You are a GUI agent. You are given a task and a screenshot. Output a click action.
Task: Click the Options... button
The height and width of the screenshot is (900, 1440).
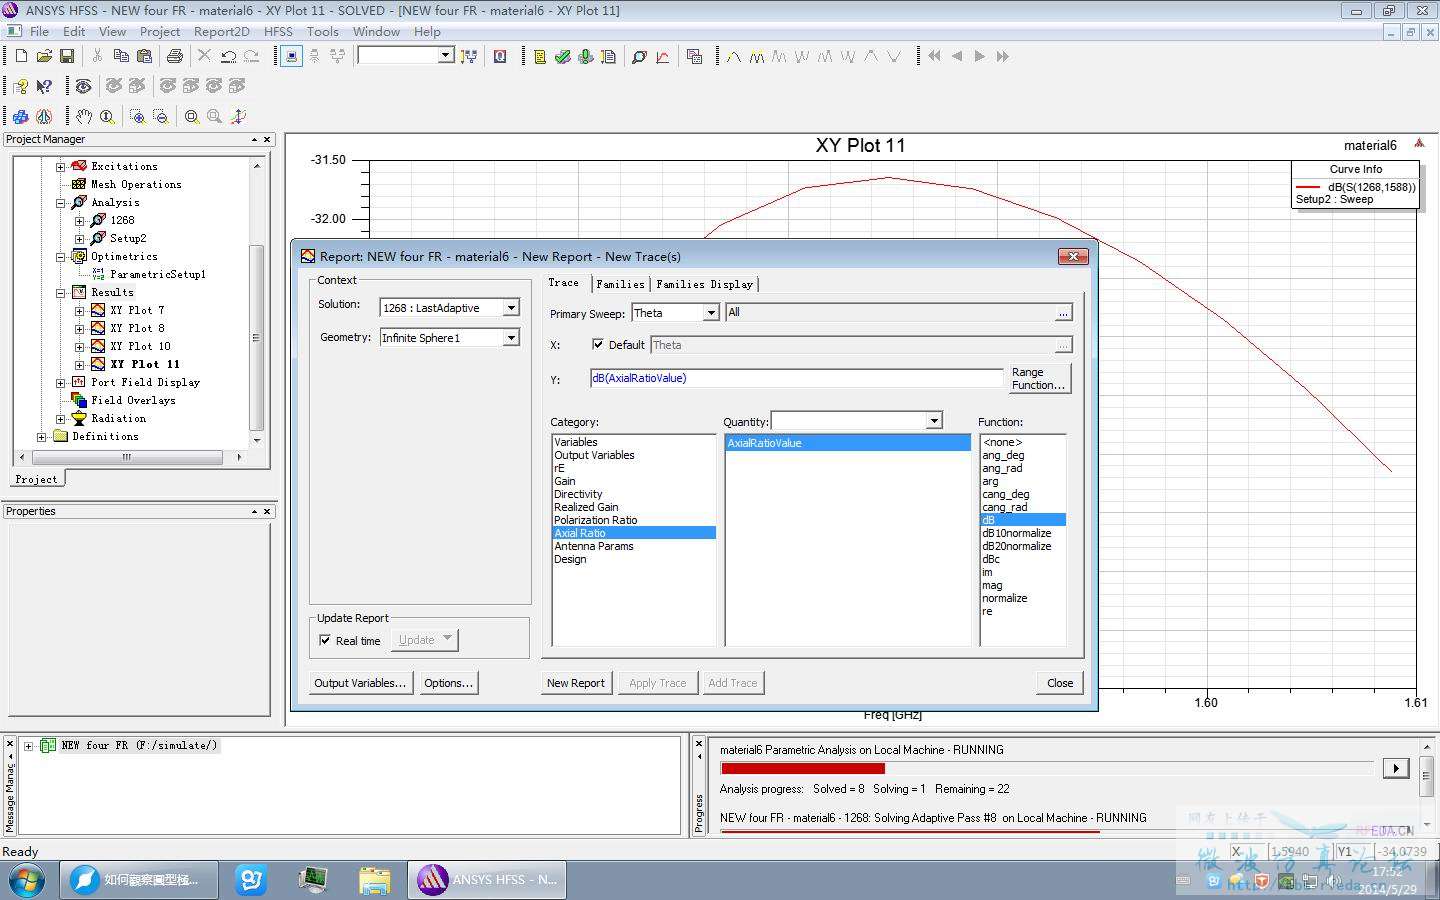point(448,683)
